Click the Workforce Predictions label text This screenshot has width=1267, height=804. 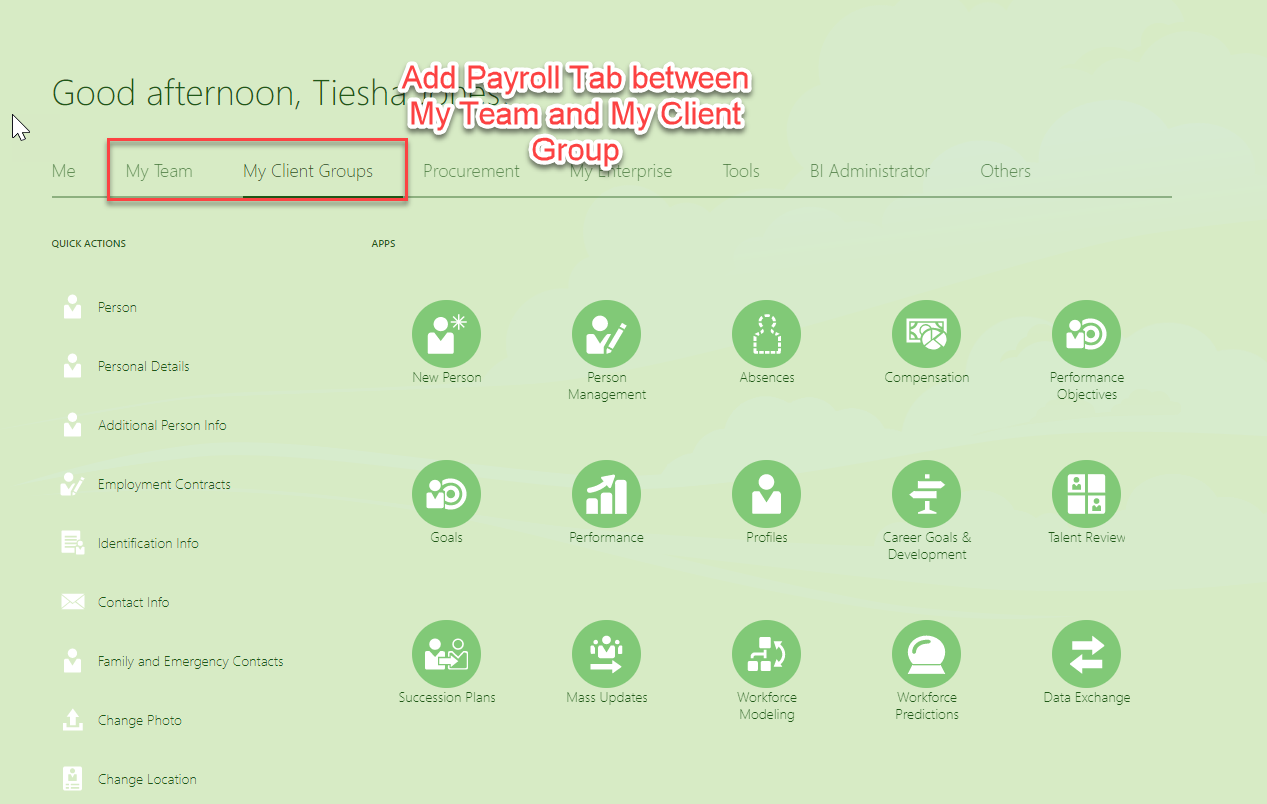926,706
